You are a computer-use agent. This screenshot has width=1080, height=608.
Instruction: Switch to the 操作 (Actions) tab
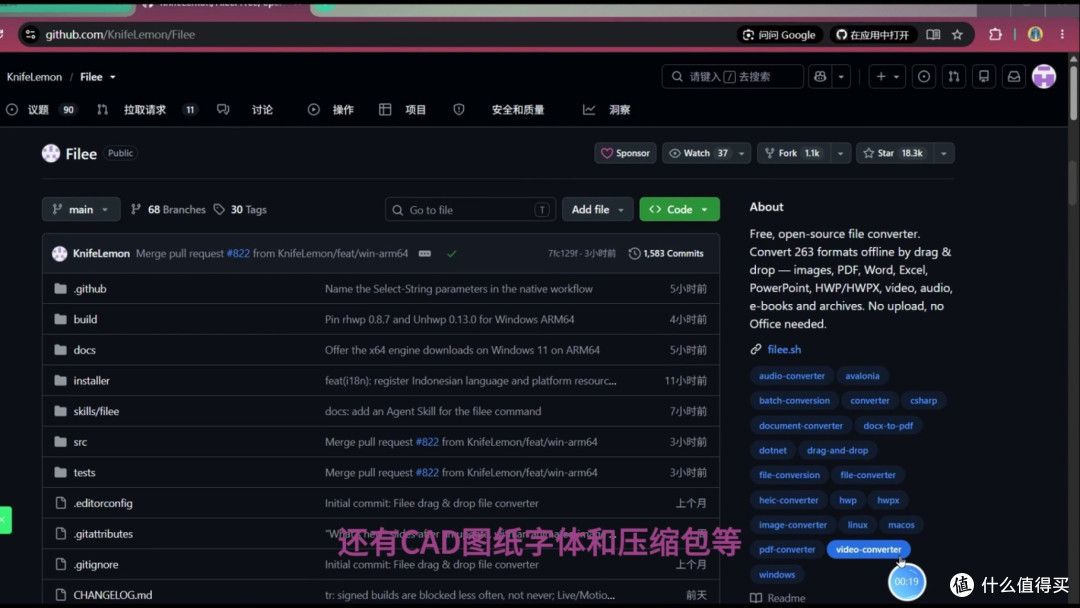tap(331, 109)
